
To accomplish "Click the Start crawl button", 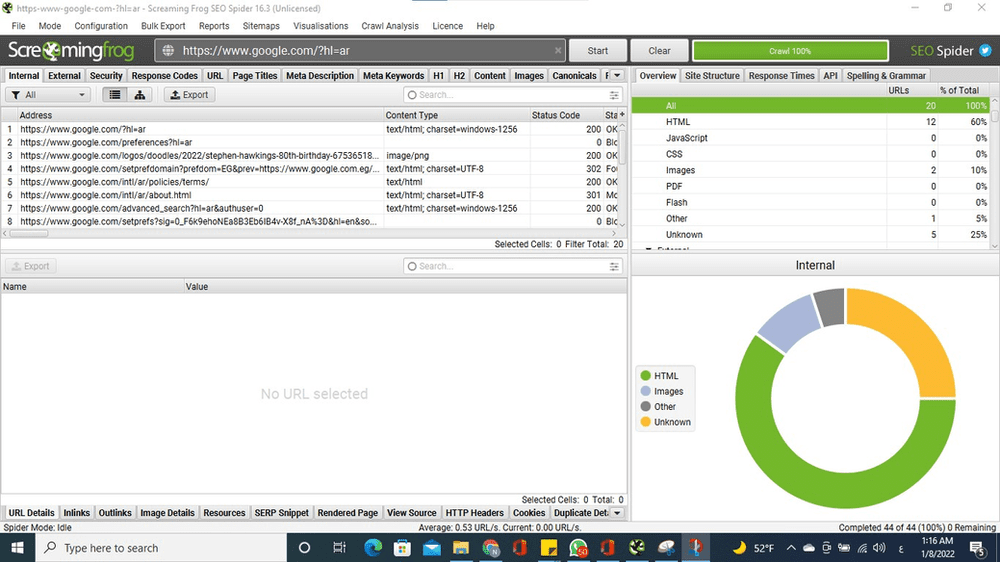I will tap(598, 50).
